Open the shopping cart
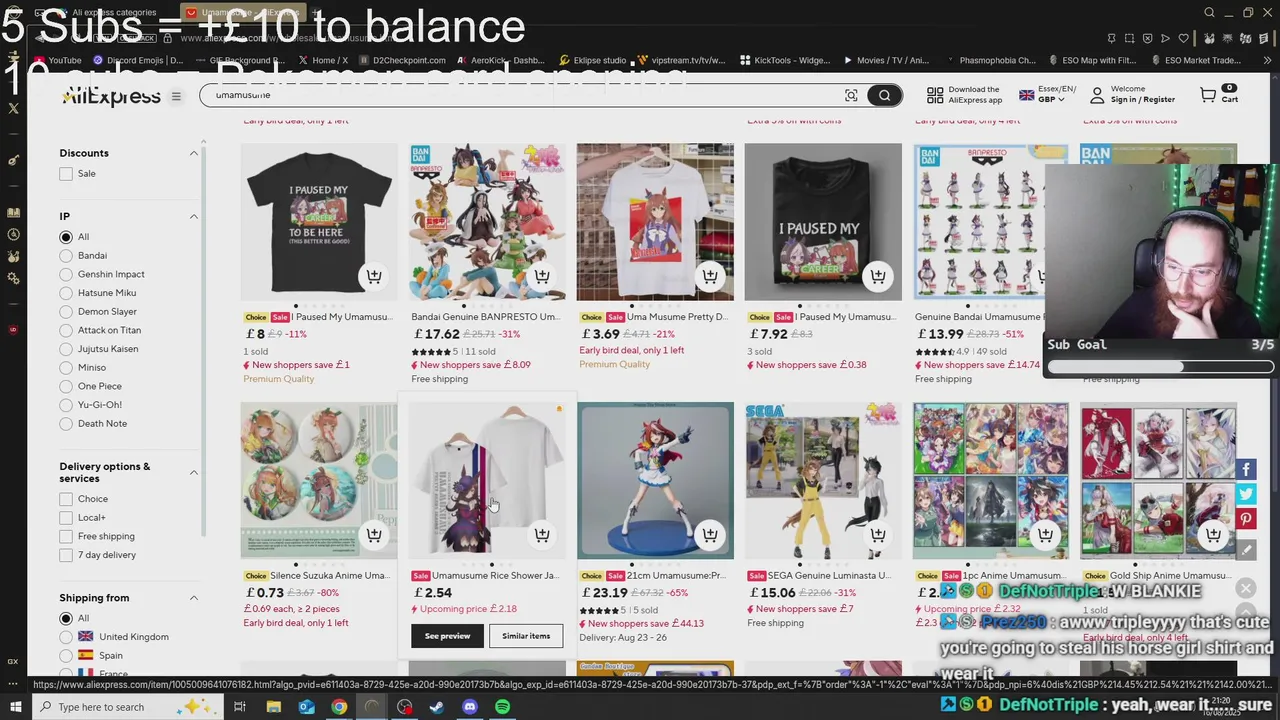Viewport: 1280px width, 720px height. pyautogui.click(x=1218, y=94)
